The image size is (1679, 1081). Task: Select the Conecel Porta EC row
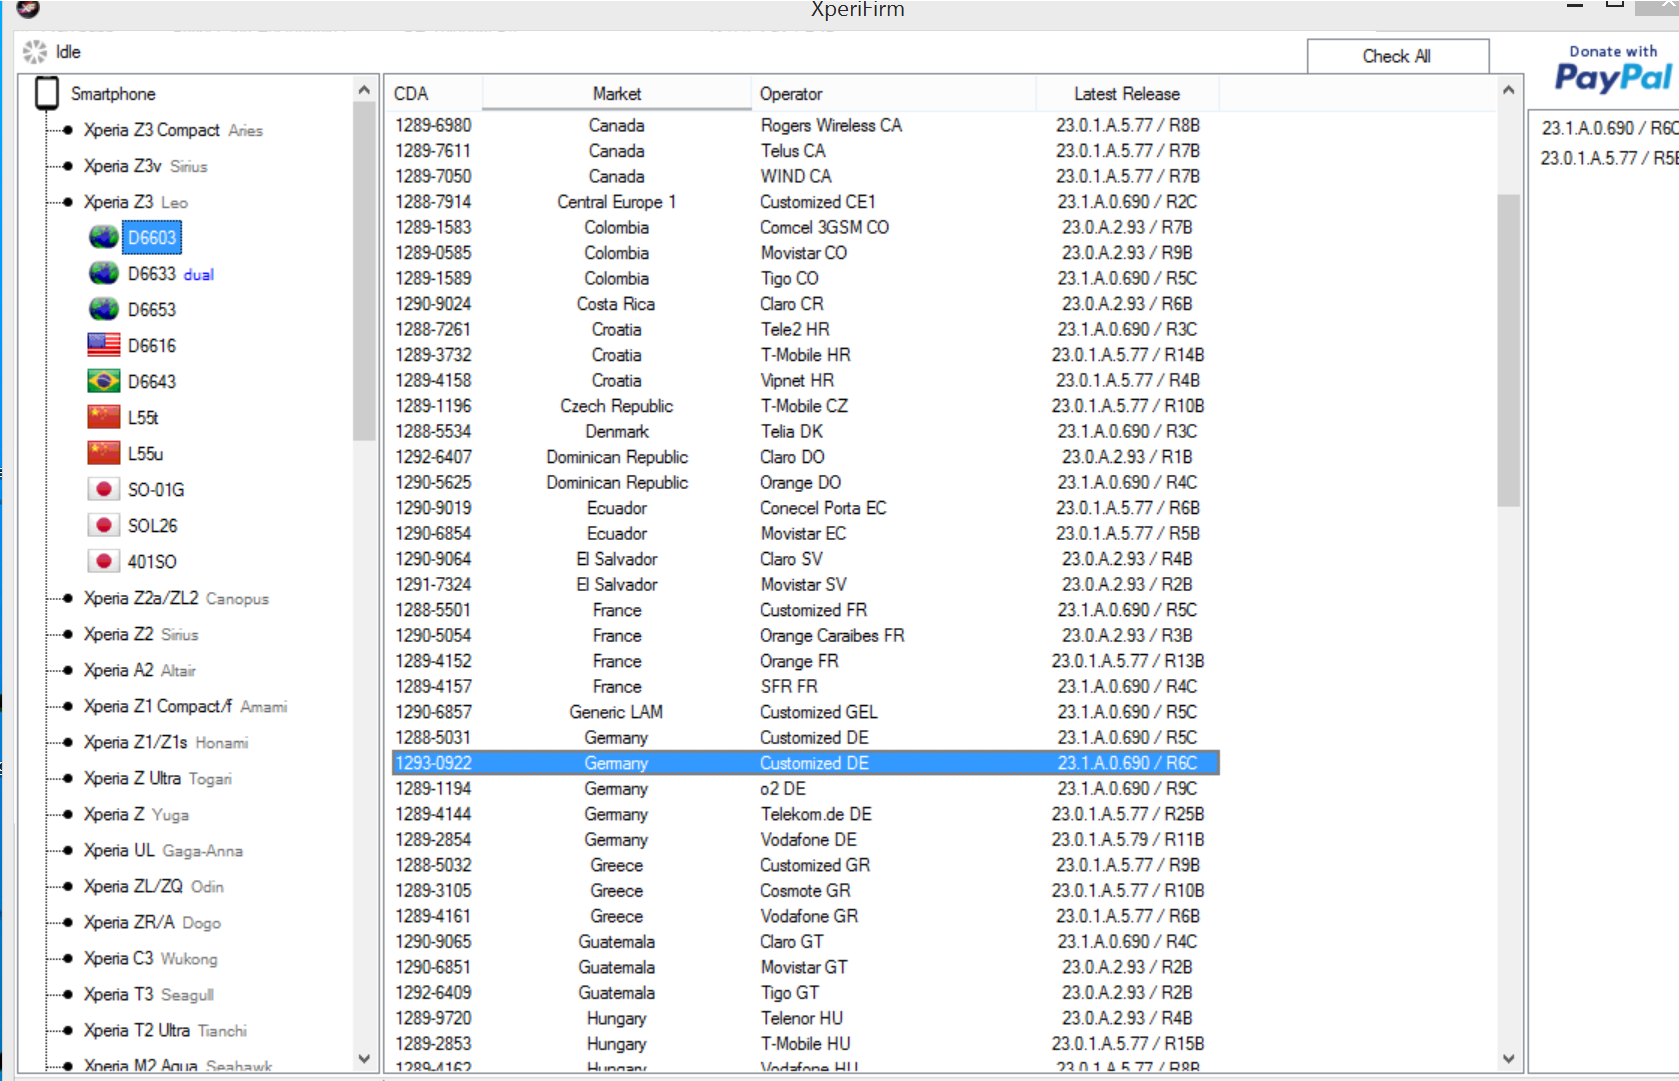(x=805, y=508)
